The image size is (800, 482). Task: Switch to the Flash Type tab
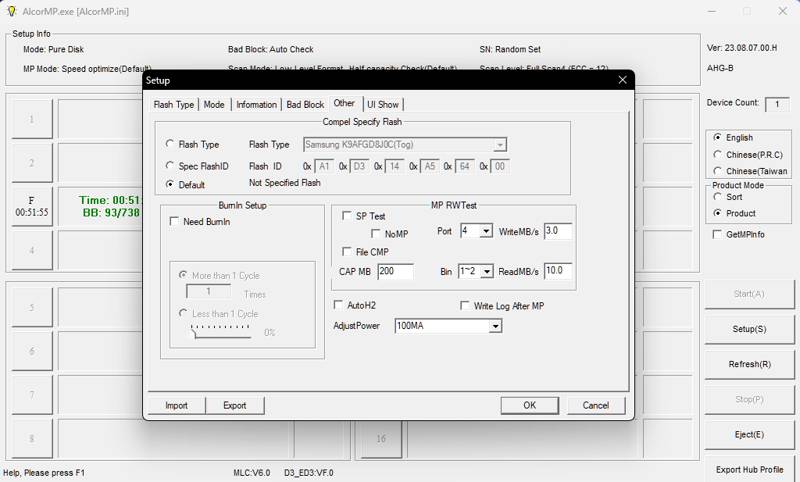[173, 104]
